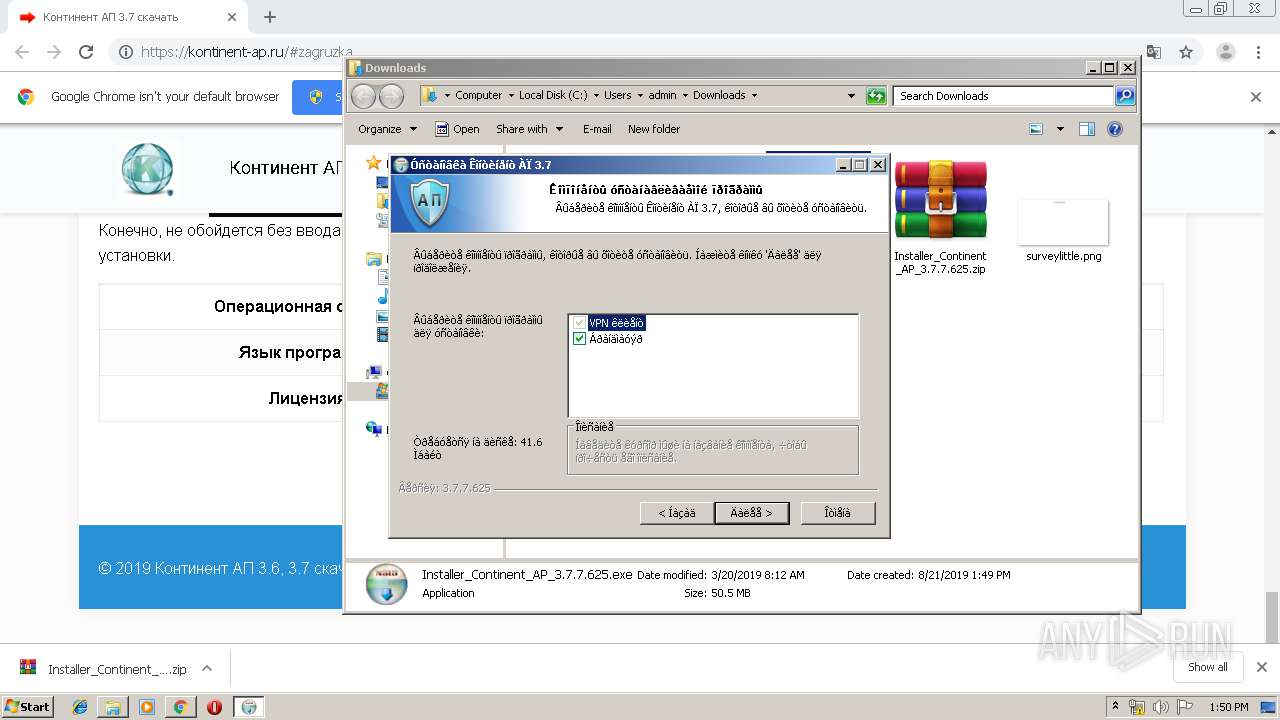Screen dimensions: 1280x720
Task: Open Opera from the taskbar
Action: pyautogui.click(x=214, y=706)
